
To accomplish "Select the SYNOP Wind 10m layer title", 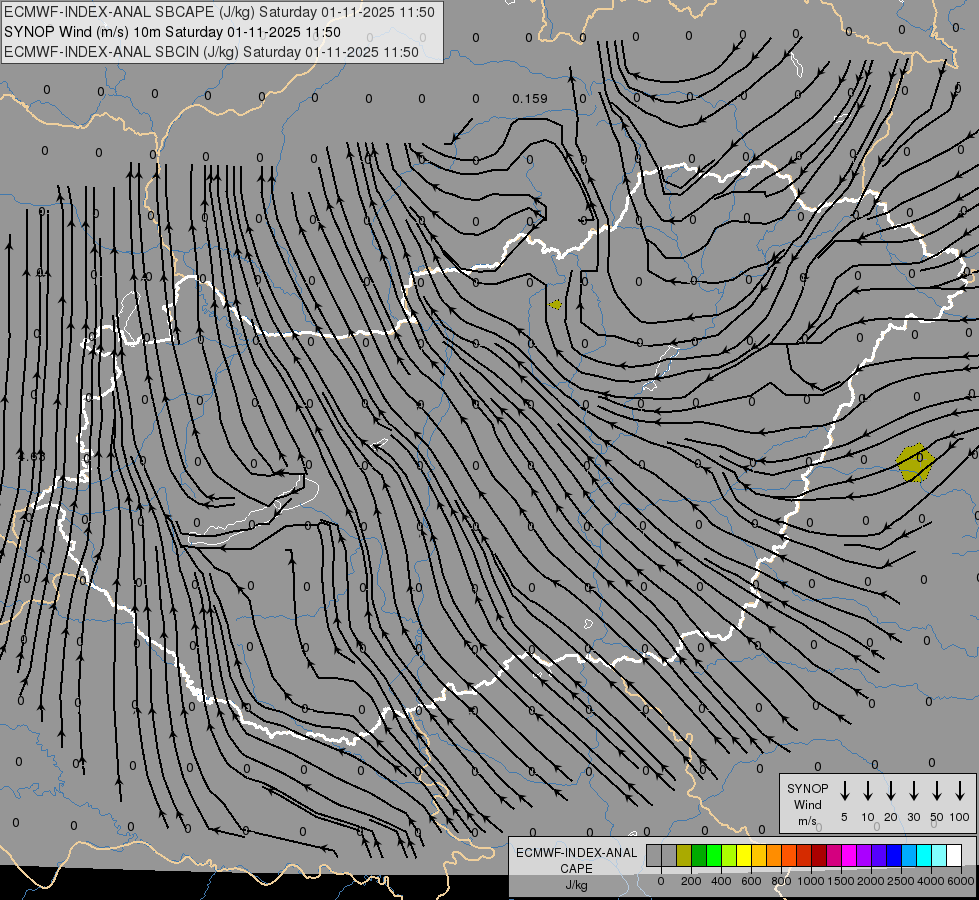I will click(x=179, y=32).
